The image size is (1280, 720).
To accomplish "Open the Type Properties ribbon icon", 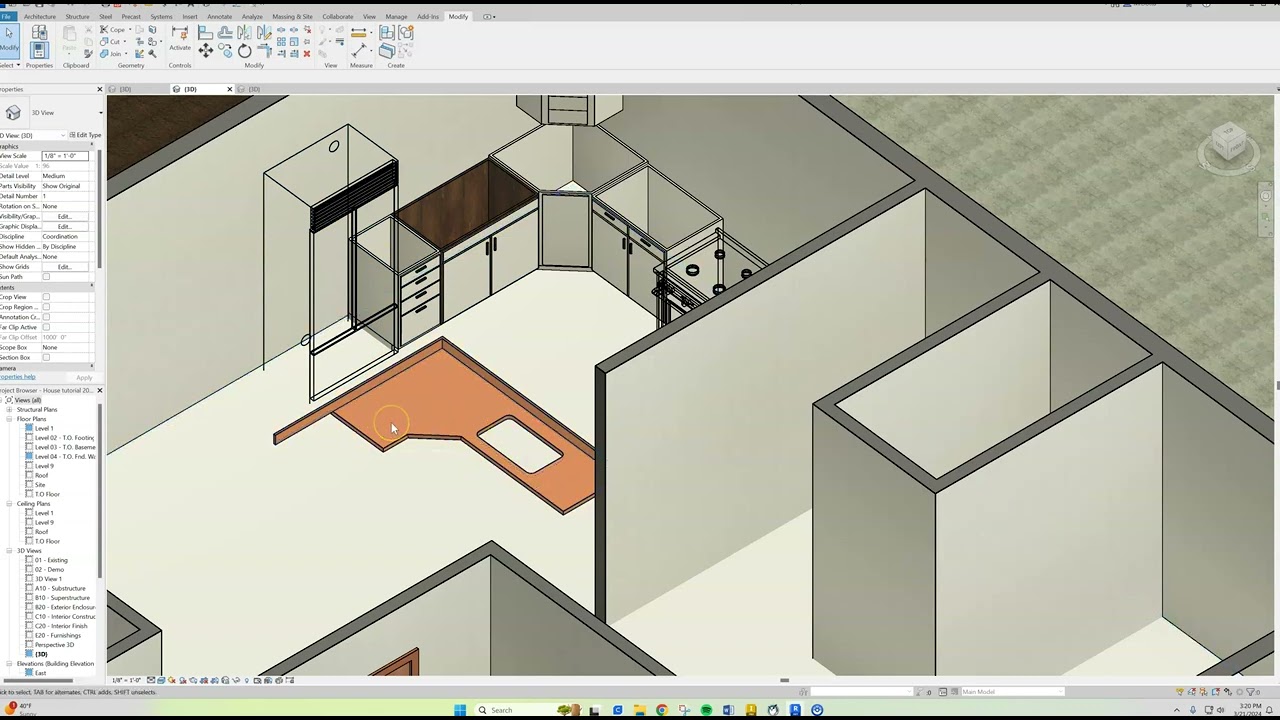I will pyautogui.click(x=40, y=32).
